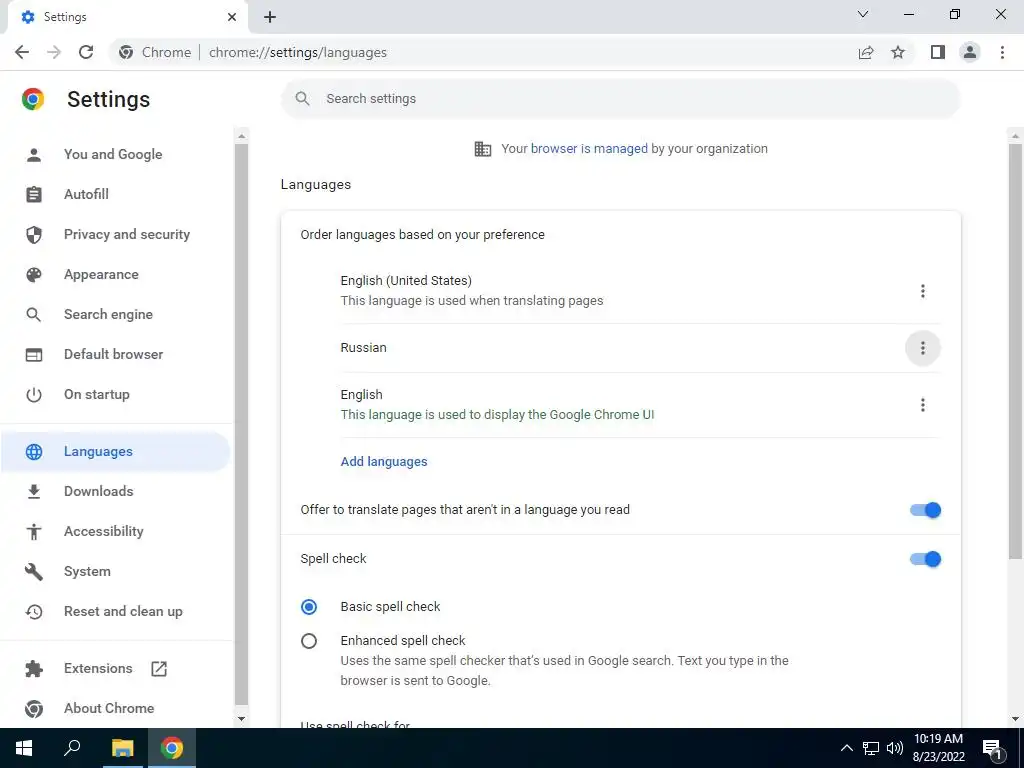
Task: Select Languages in the sidebar
Action: 116,451
